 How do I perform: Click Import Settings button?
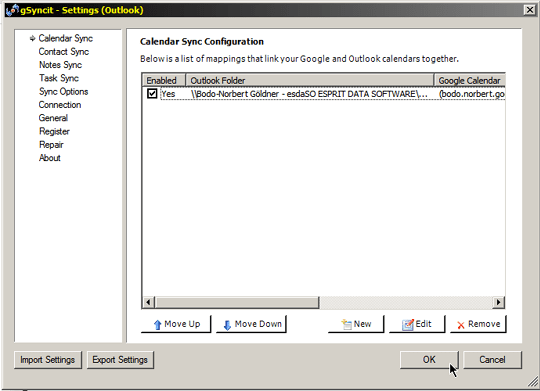[x=48, y=360]
